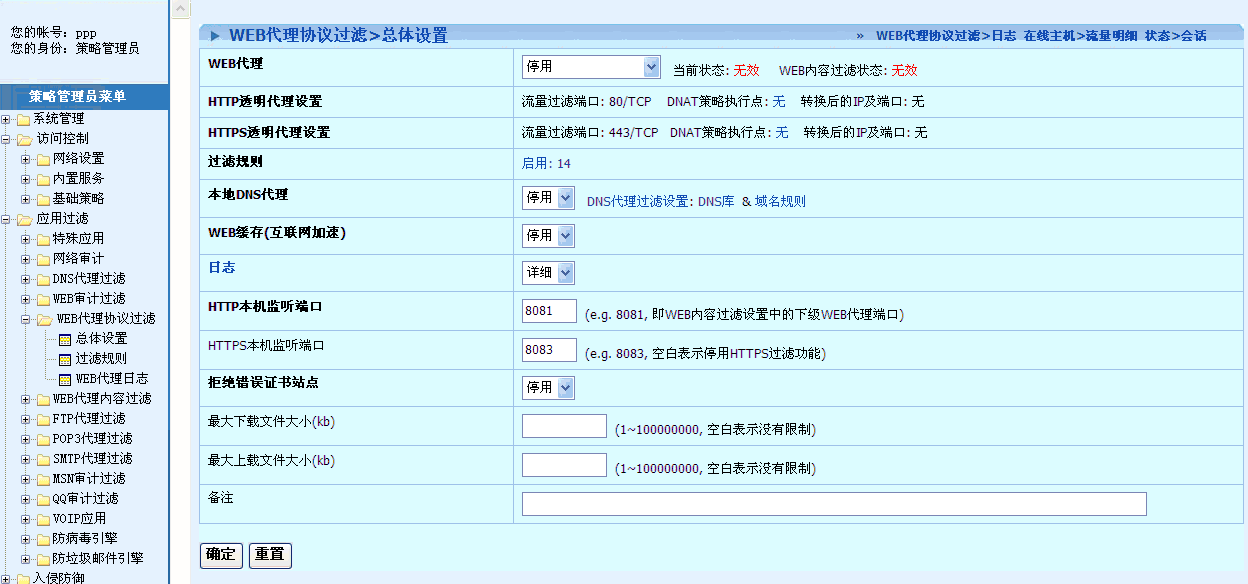
Task: Click the HTTP本机监听端口 input field
Action: pos(549,311)
